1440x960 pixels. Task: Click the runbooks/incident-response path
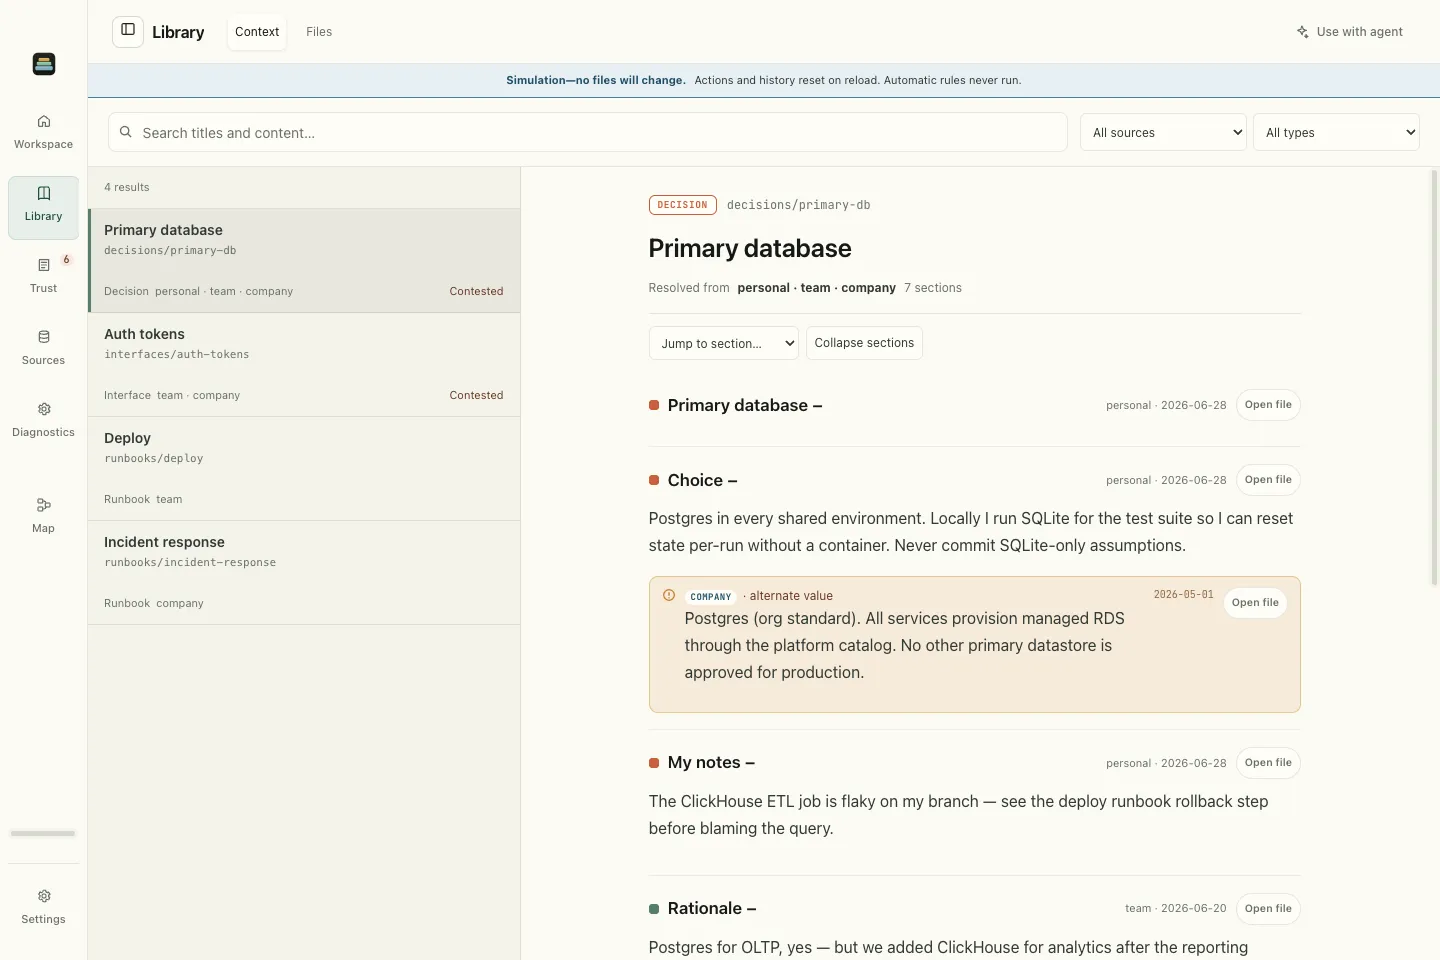pyautogui.click(x=190, y=562)
